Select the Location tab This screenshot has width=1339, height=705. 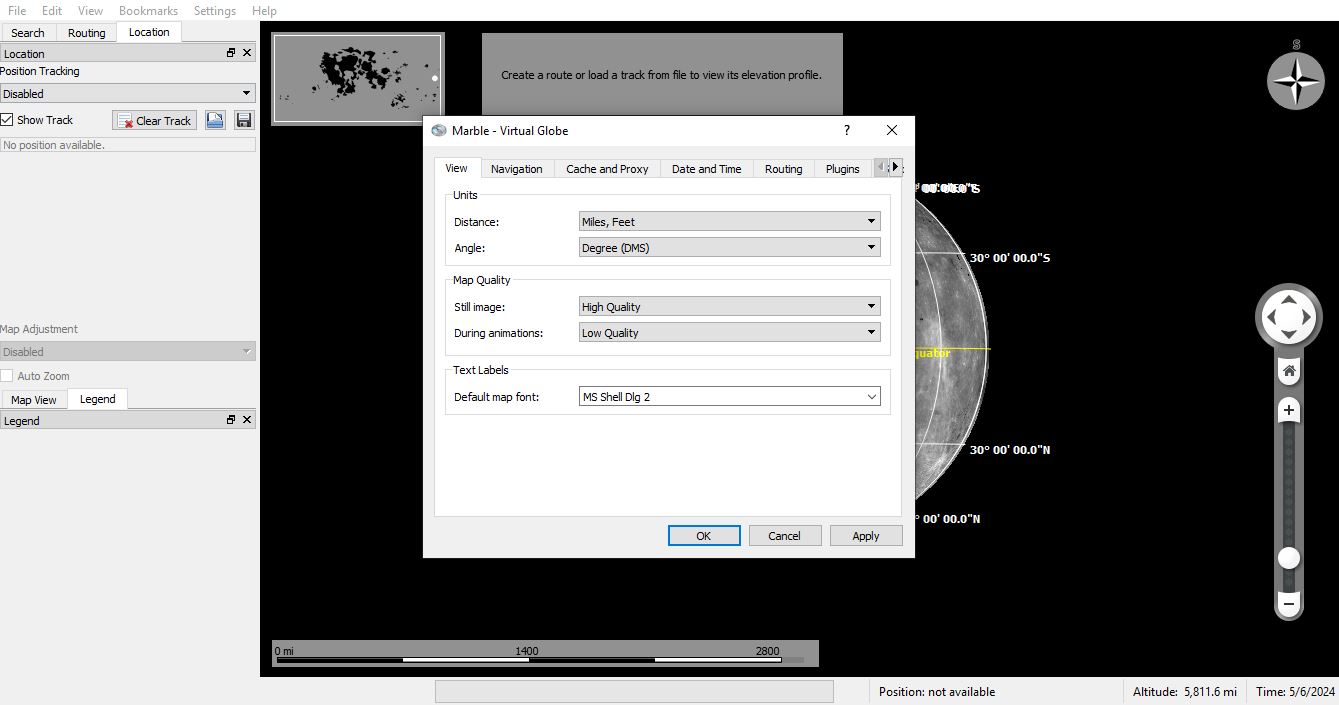[149, 32]
